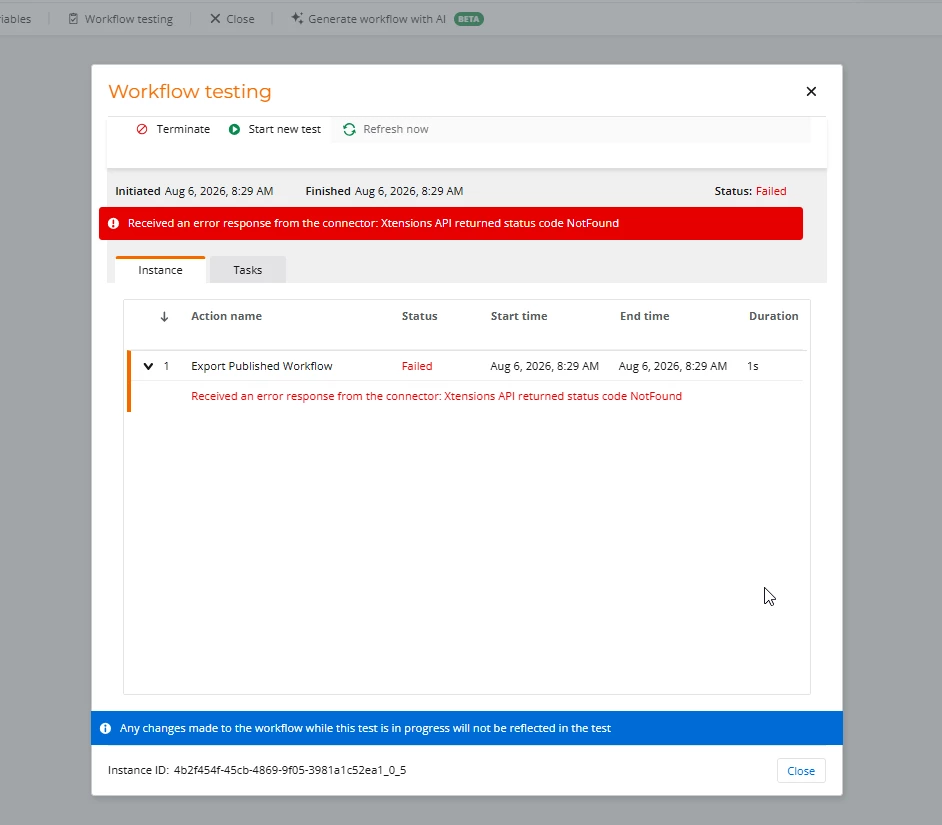The width and height of the screenshot is (942, 825).
Task: Click the red error banner alert icon
Action: 113,224
